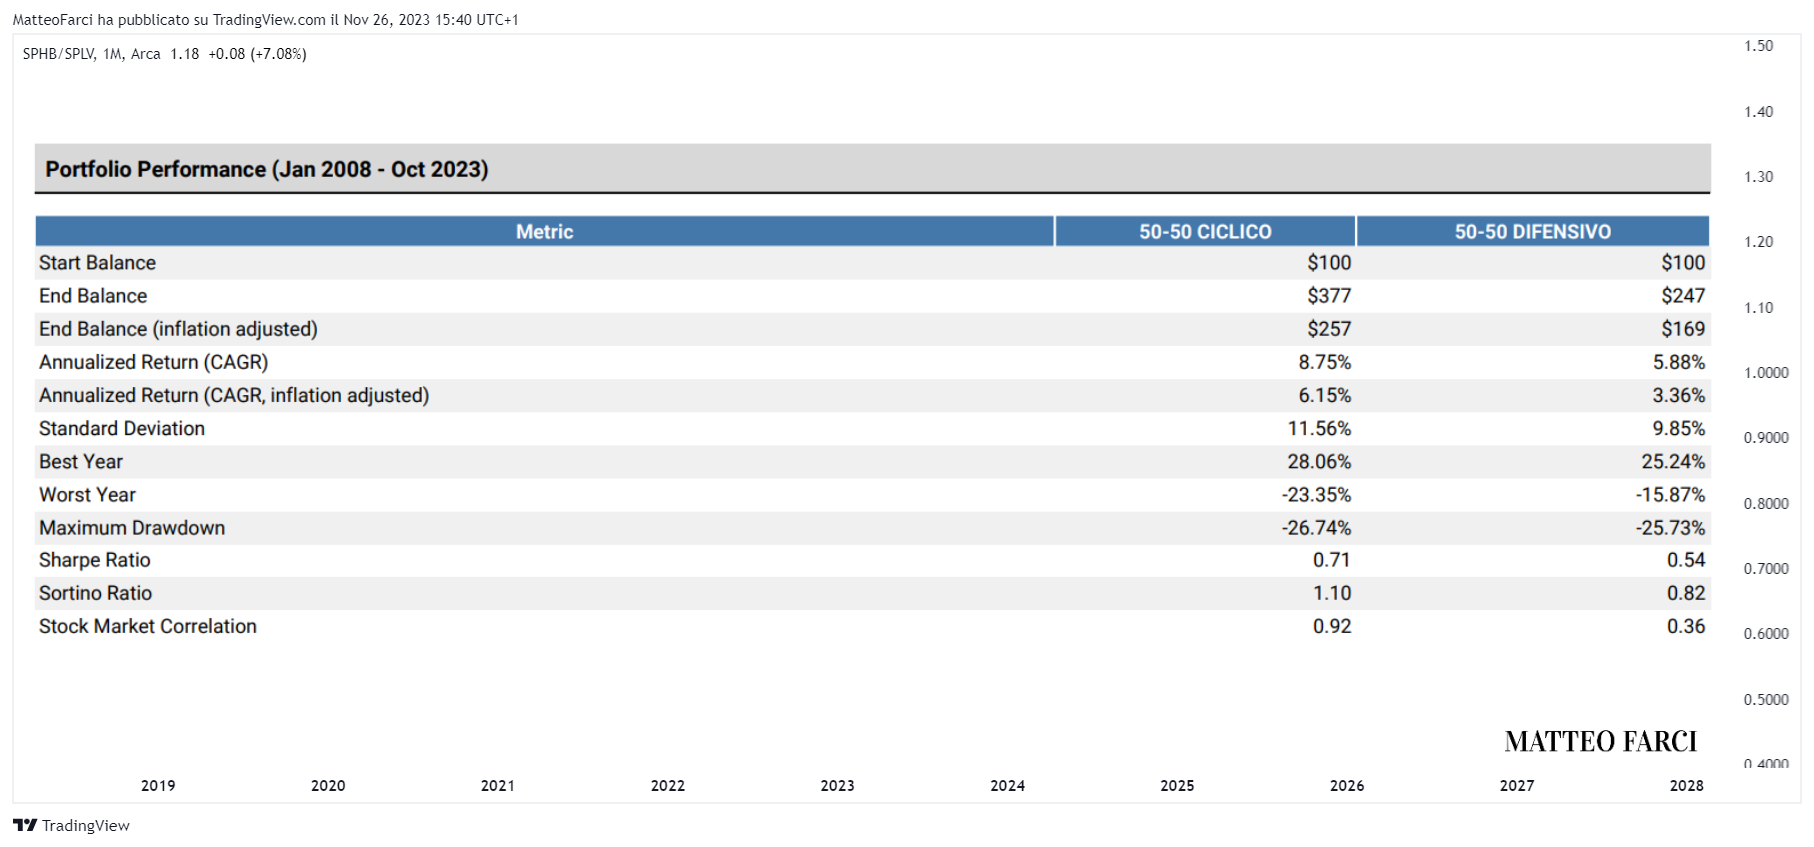The height and width of the screenshot is (847, 1814).
Task: Click the publication header line text
Action: pos(266,20)
